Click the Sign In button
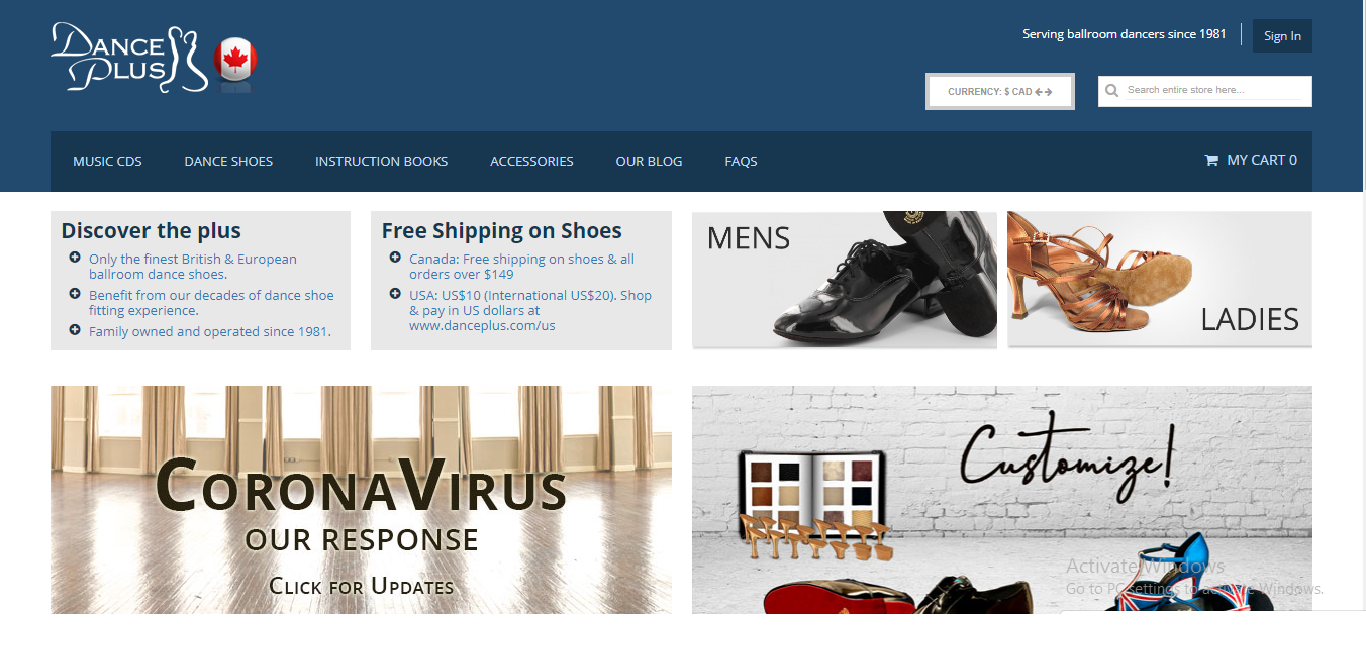The height and width of the screenshot is (660, 1366). (1282, 36)
